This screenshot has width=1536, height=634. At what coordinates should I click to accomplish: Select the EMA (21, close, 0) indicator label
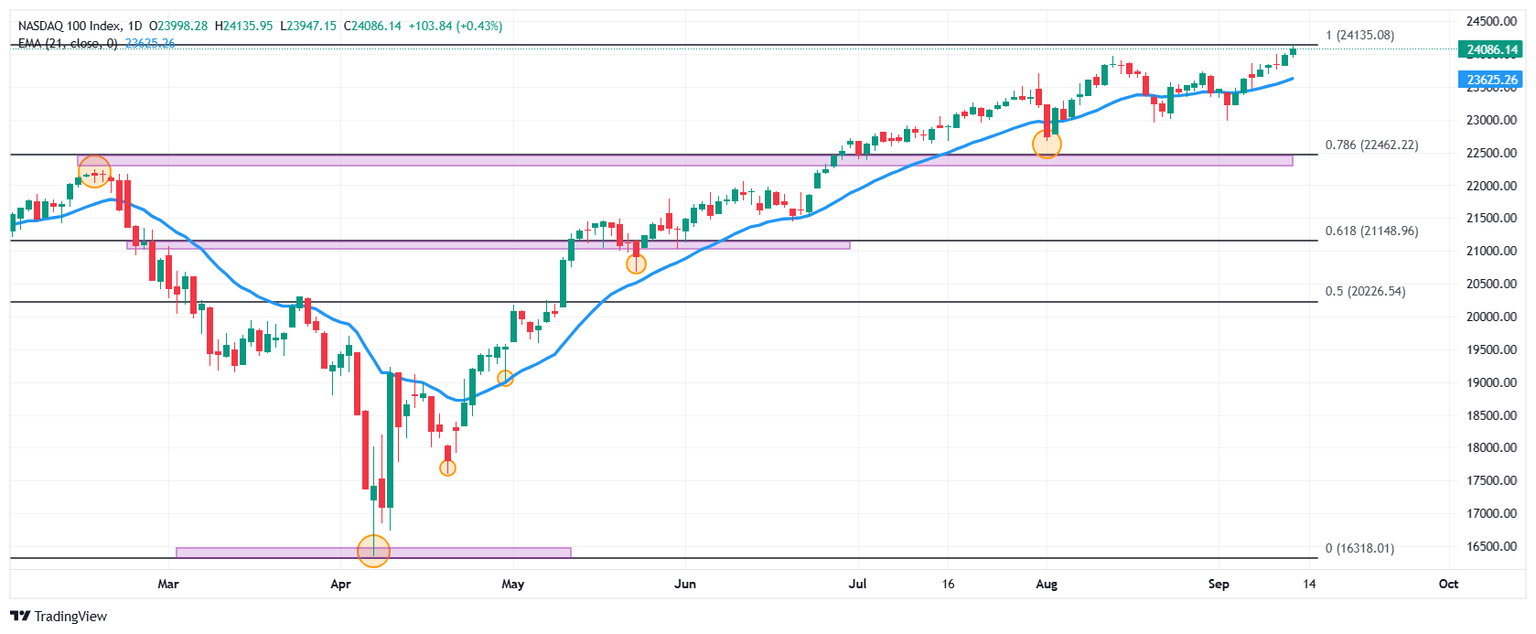coord(68,43)
